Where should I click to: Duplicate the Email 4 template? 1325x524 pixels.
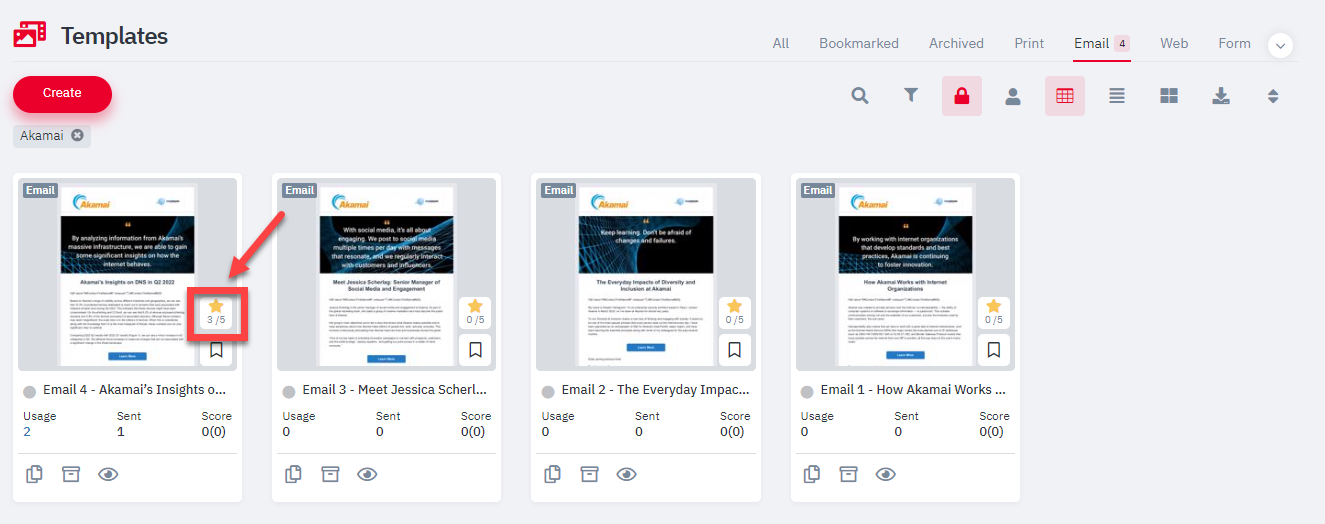click(x=34, y=474)
